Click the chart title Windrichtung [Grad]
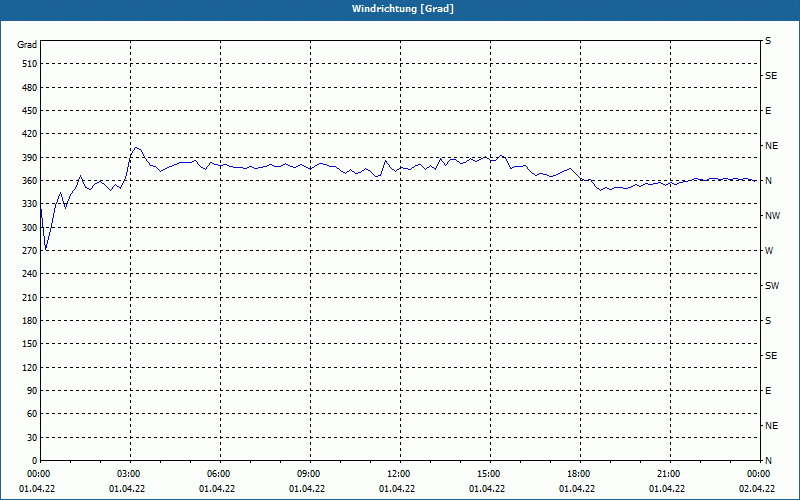 pyautogui.click(x=403, y=9)
